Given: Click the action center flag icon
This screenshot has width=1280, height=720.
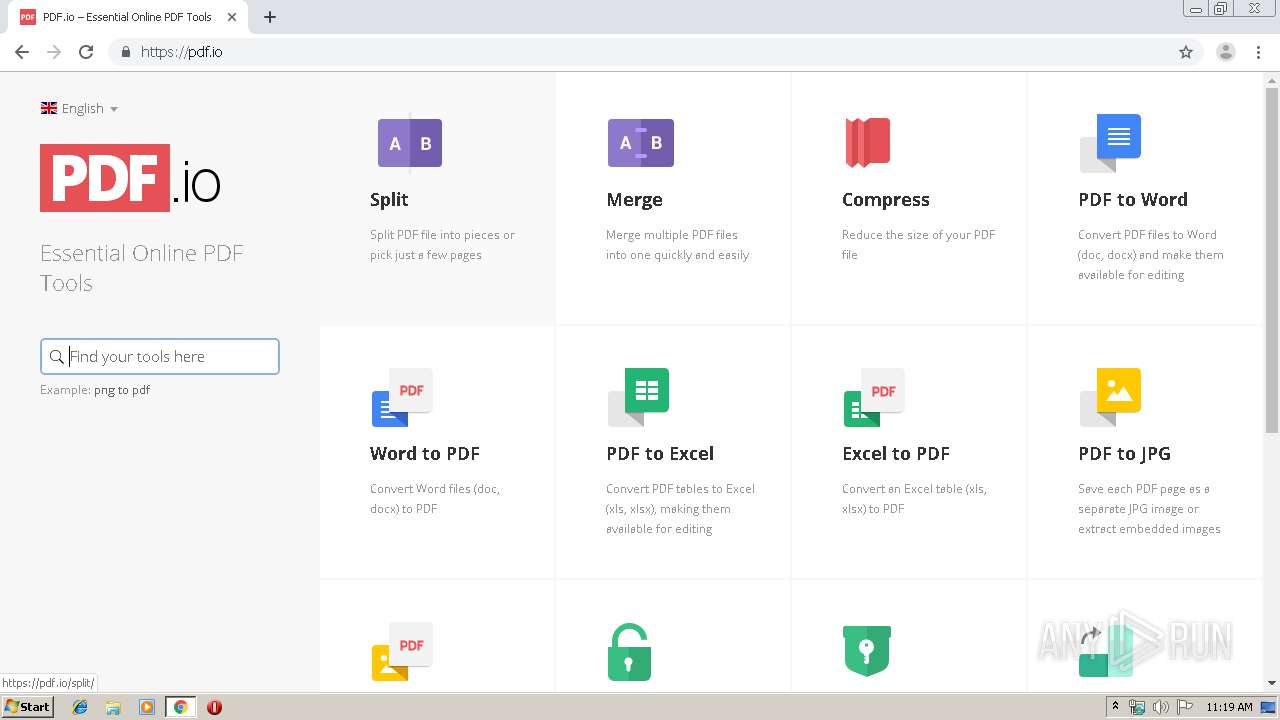Looking at the screenshot, I should [x=1185, y=707].
